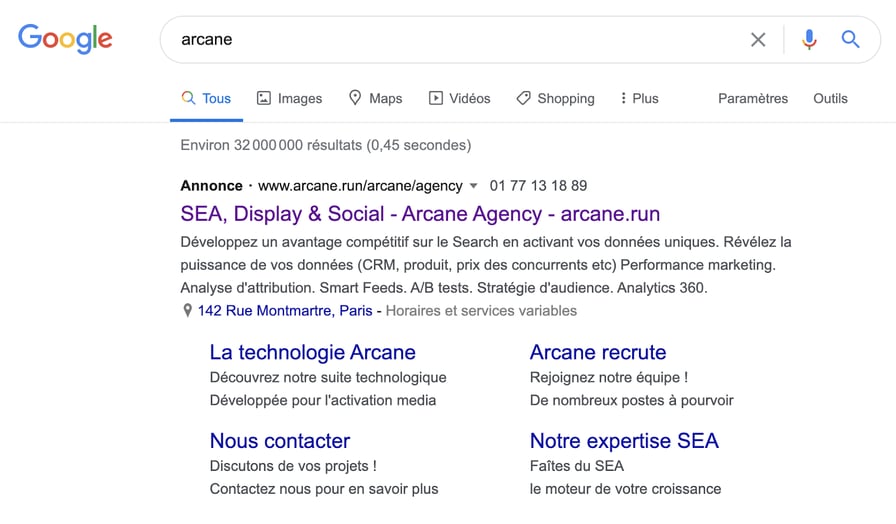Open 'SEA, Display & Social - Arcane Agency' ad
Screen dimensions: 896x524
pyautogui.click(x=420, y=214)
